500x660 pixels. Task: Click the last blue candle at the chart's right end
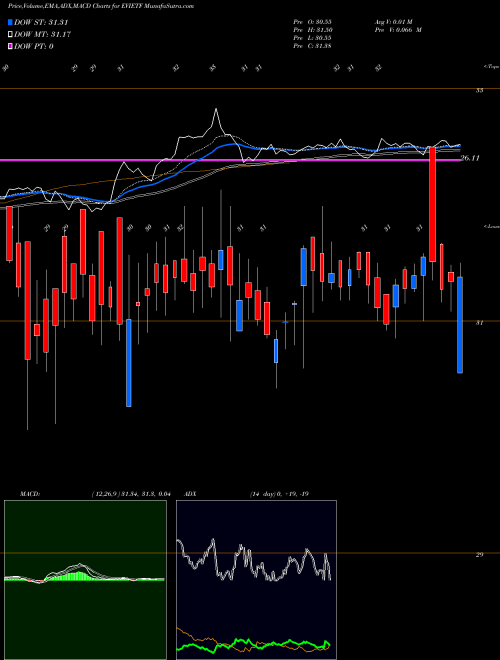(460, 325)
